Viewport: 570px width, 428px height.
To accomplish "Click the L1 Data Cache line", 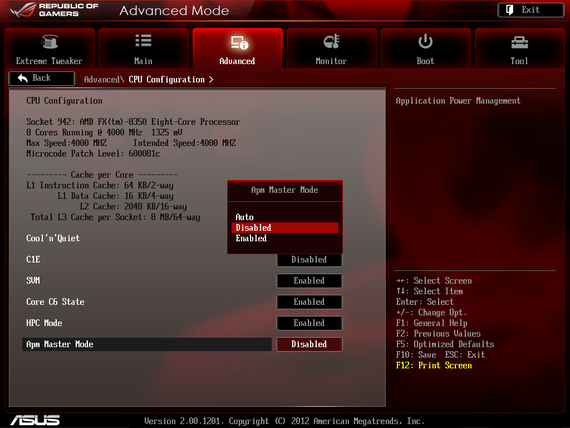I will (x=115, y=196).
